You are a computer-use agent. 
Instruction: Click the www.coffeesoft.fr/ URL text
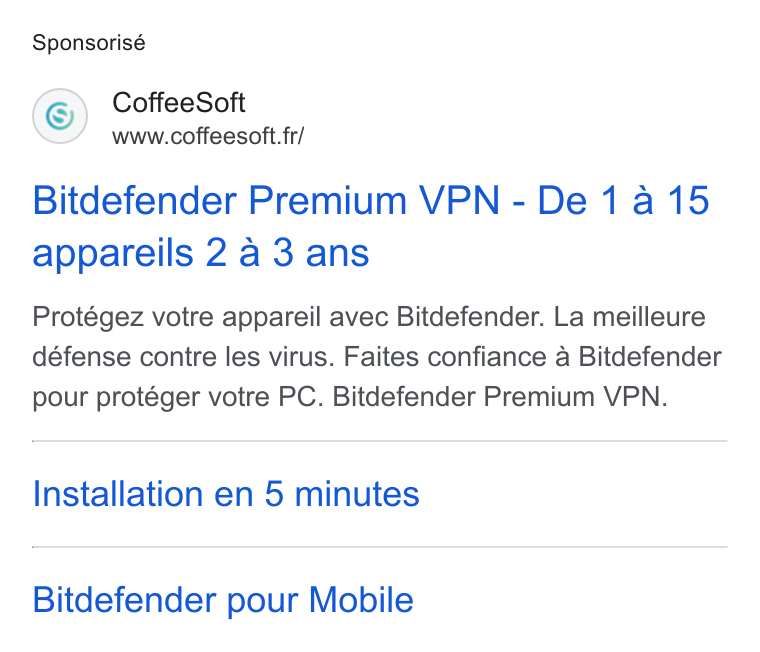click(x=208, y=136)
